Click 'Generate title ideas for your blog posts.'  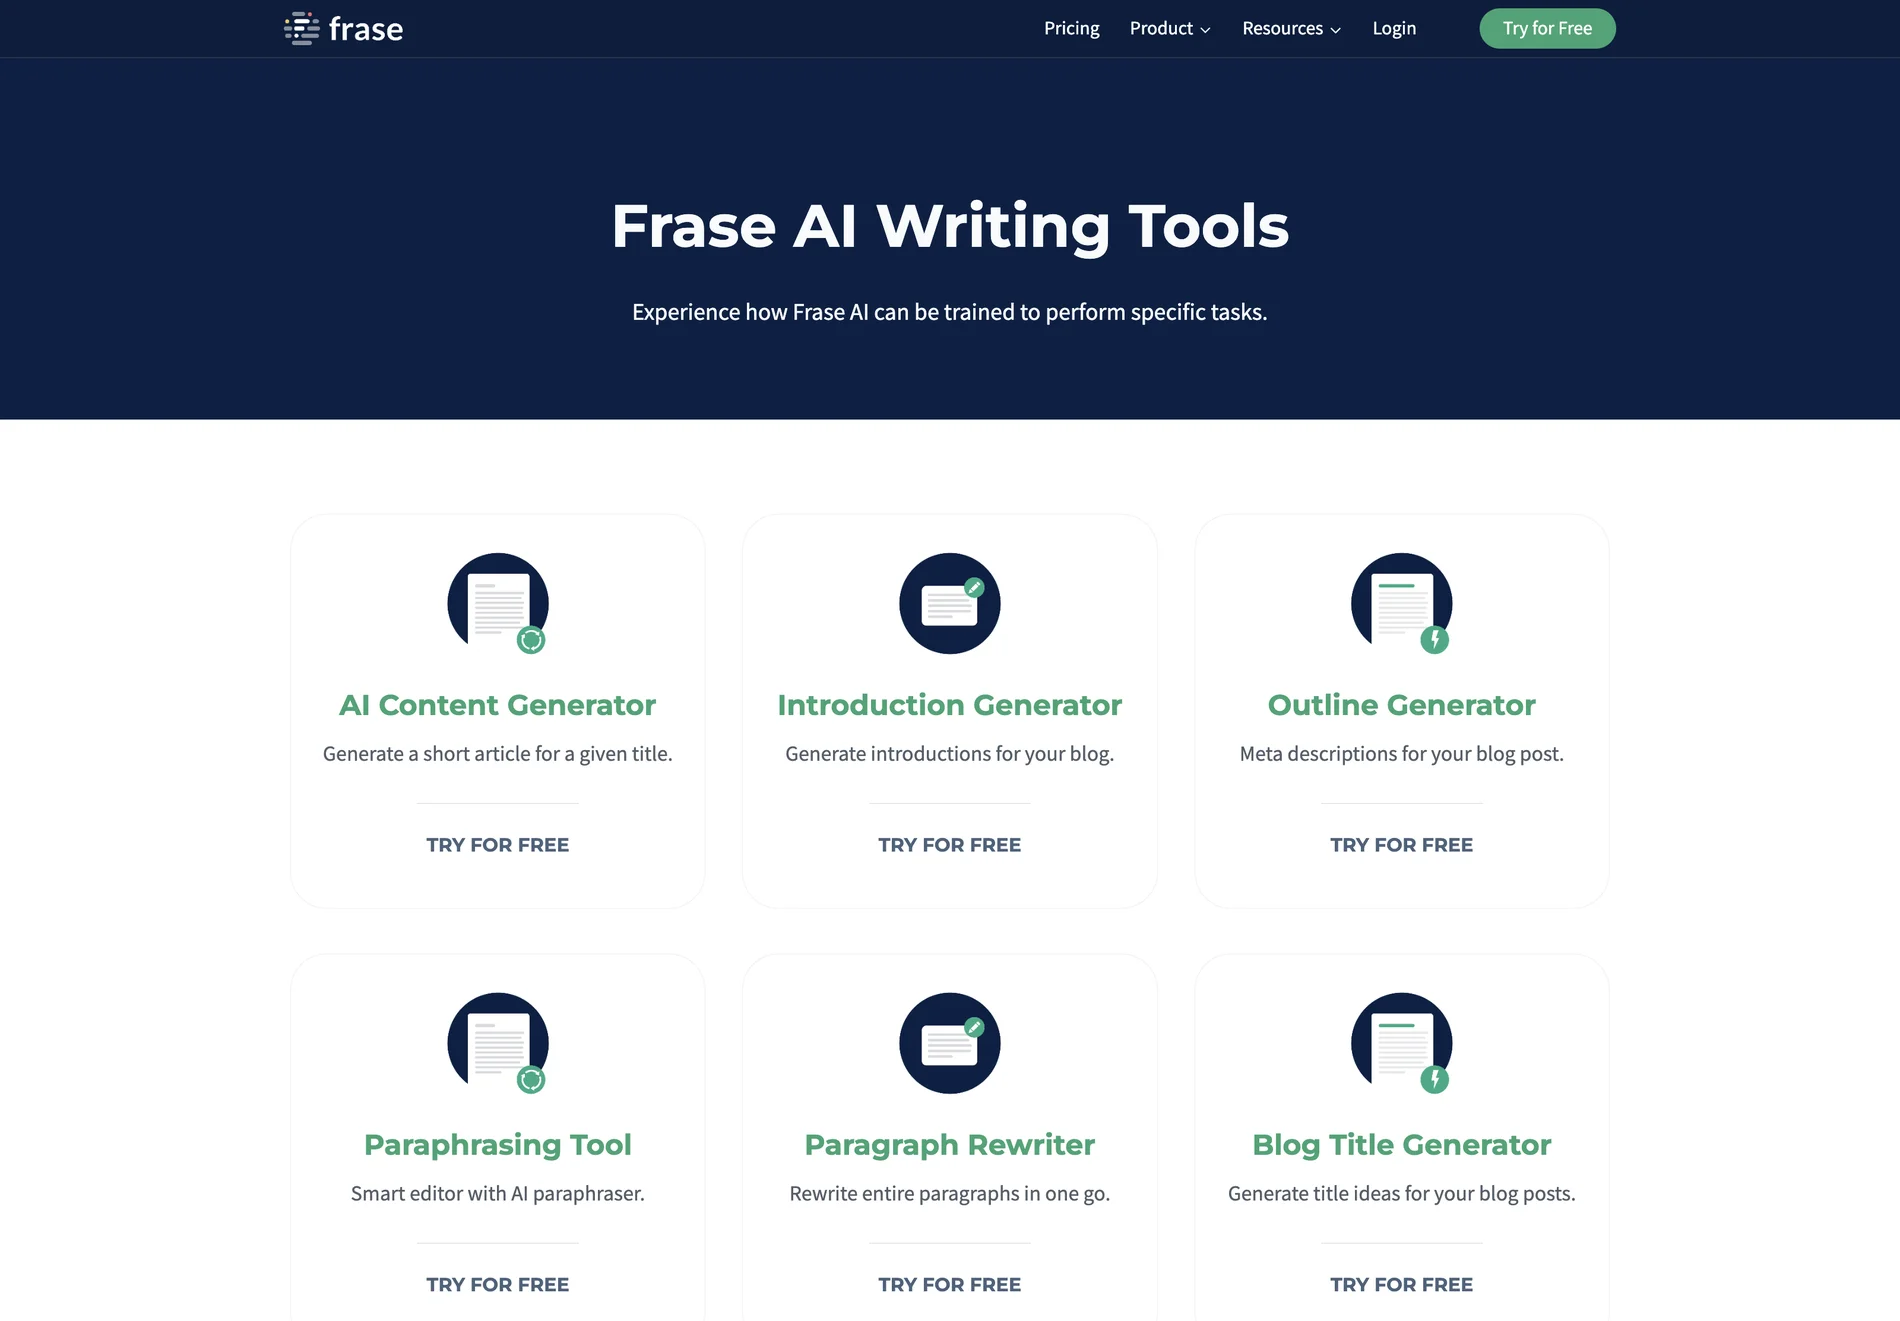(x=1402, y=1194)
